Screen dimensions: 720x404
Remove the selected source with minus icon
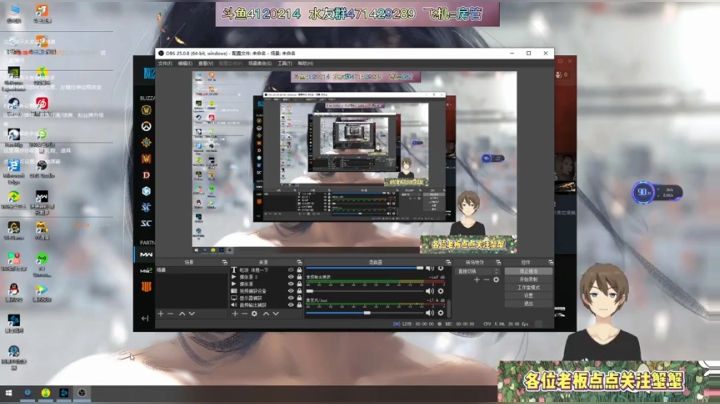(244, 314)
